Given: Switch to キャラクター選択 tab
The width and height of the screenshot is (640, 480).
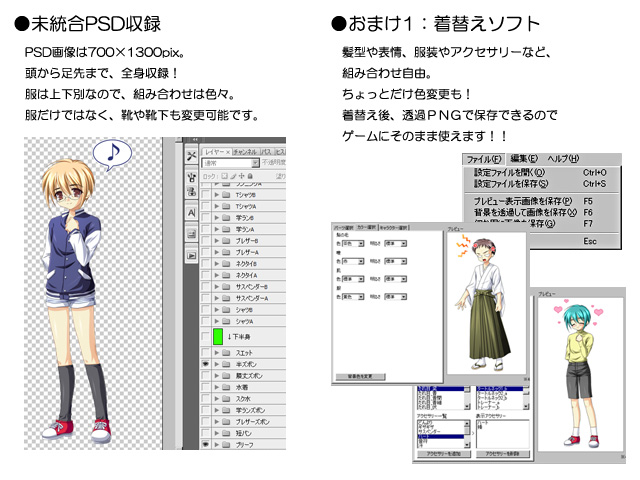Looking at the screenshot, I should pyautogui.click(x=394, y=227).
